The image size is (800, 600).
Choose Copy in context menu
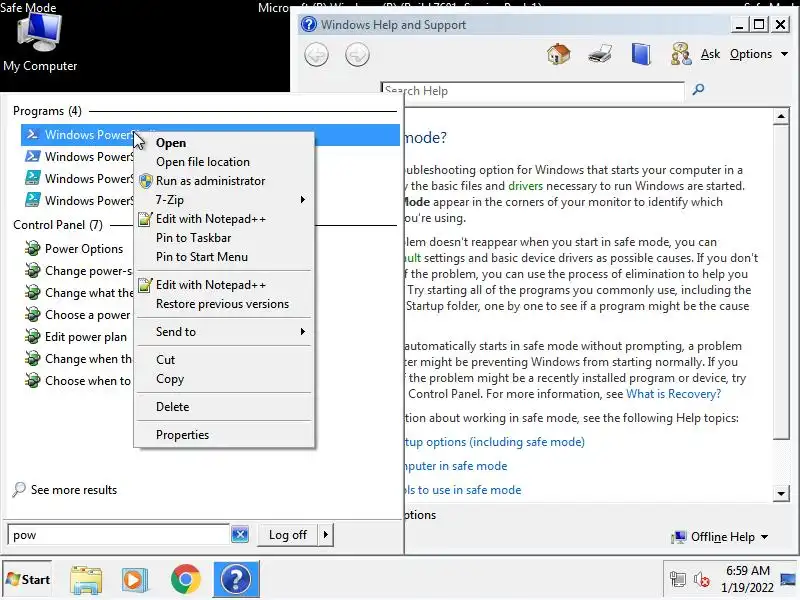point(224,379)
